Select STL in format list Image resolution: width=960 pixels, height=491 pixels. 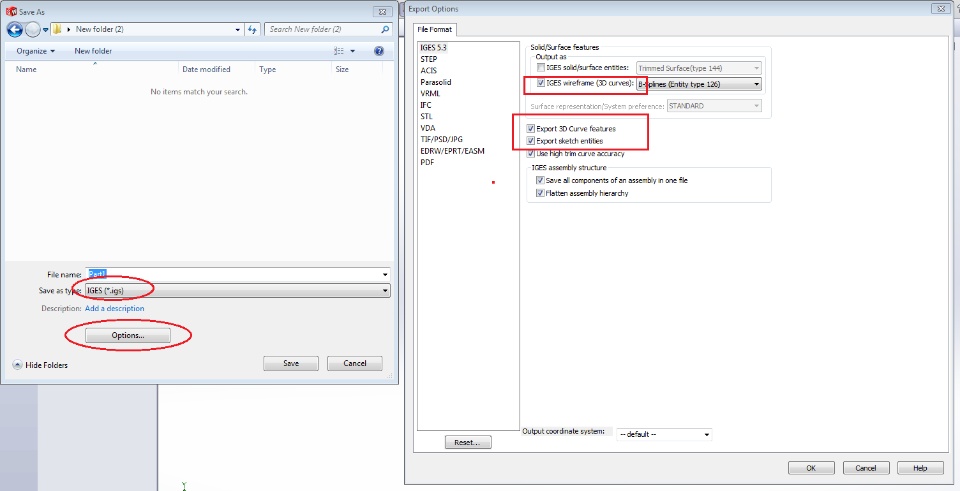pyautogui.click(x=427, y=116)
